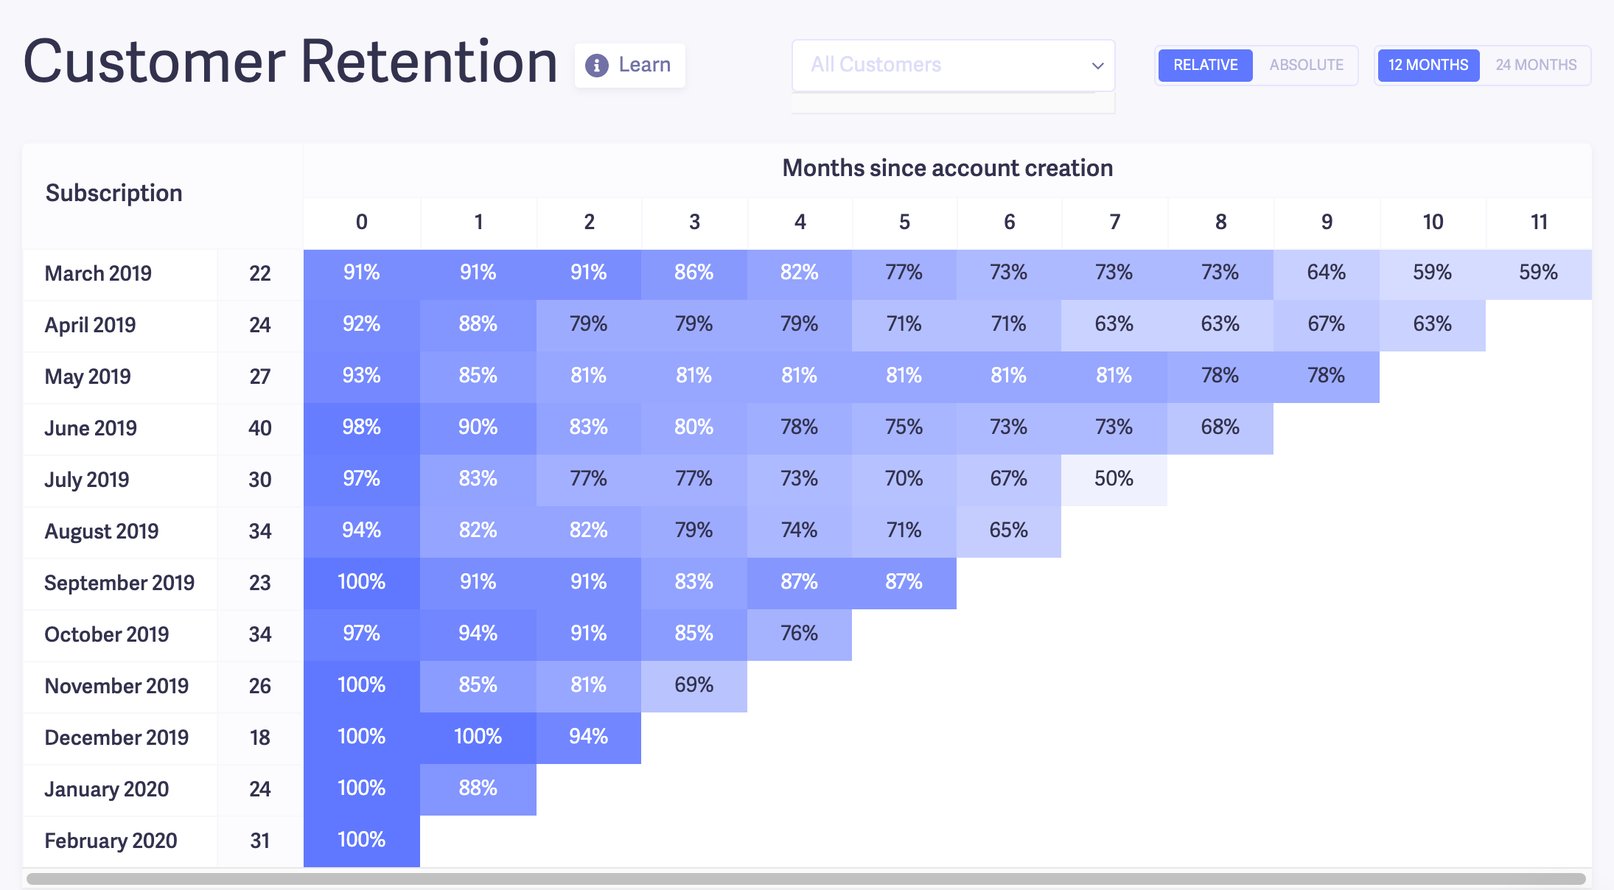The width and height of the screenshot is (1614, 890).
Task: Click the month 0 column header
Action: pos(361,222)
